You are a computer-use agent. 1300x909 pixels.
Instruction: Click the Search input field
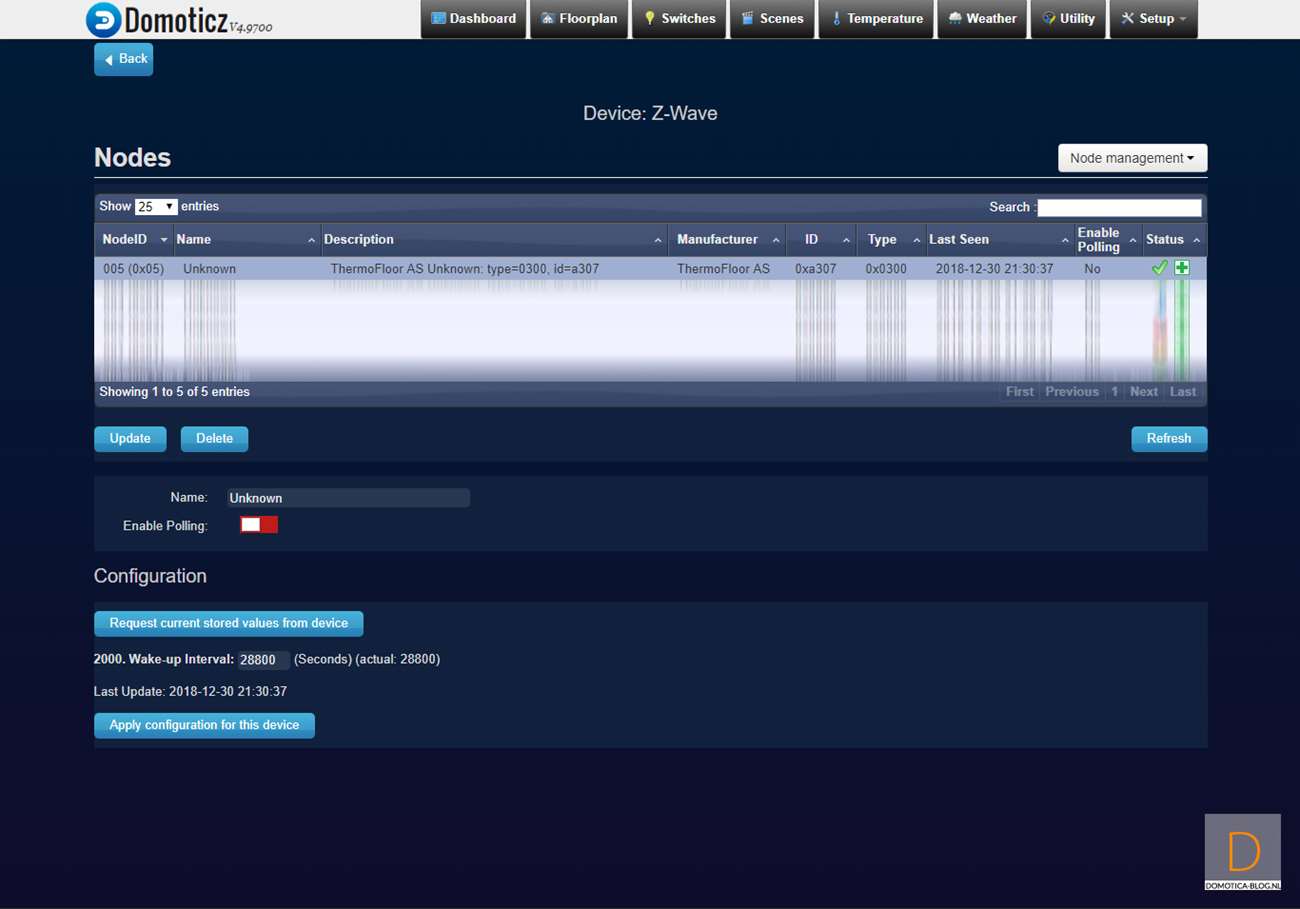pyautogui.click(x=1119, y=208)
